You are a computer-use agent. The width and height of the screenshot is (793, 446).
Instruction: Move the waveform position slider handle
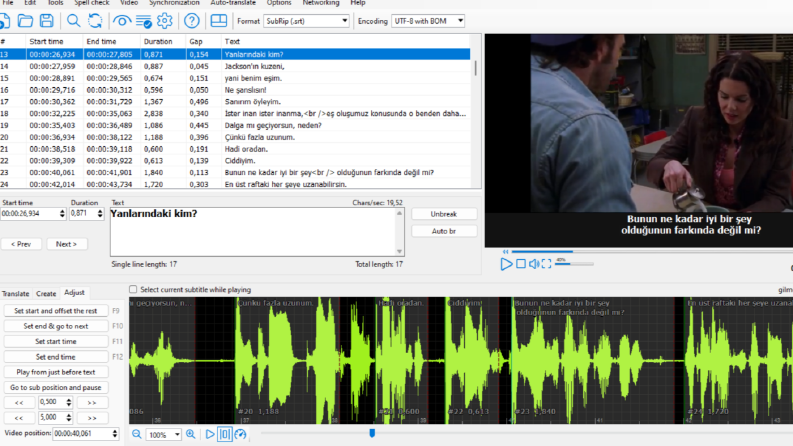click(372, 433)
